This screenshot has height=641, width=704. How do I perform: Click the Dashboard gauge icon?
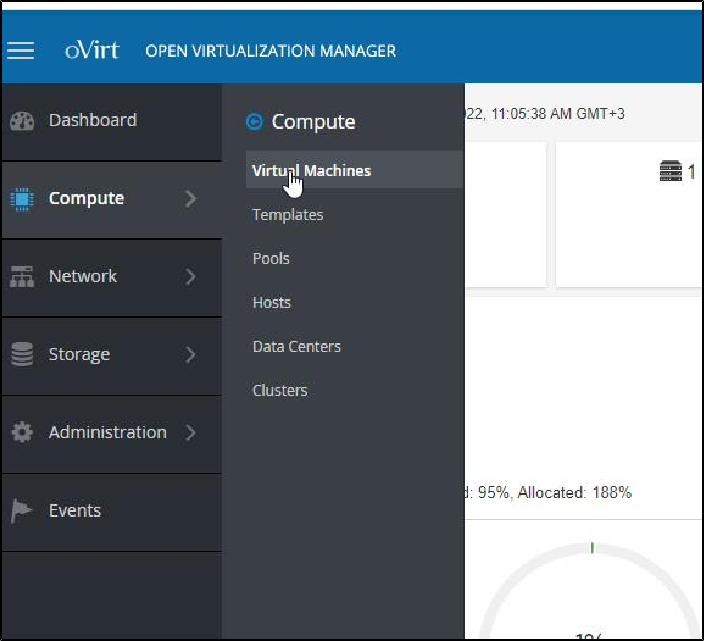click(22, 121)
